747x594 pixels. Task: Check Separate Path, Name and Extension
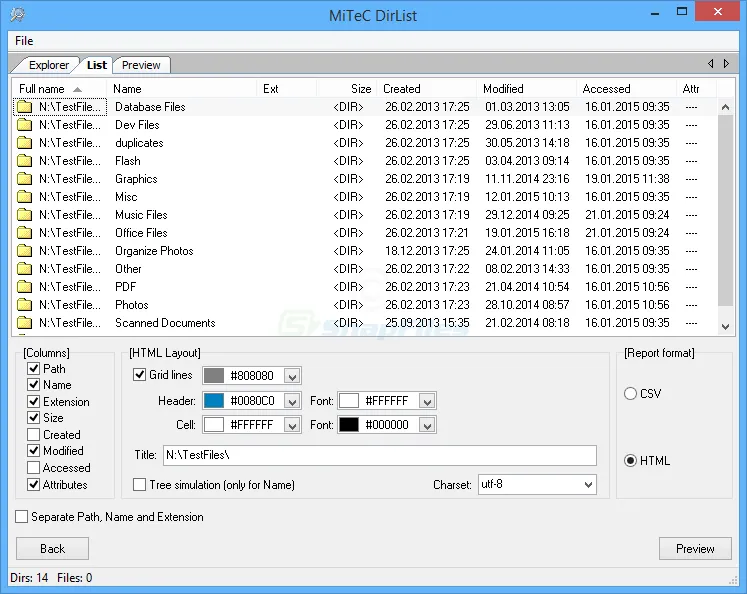pyautogui.click(x=21, y=517)
